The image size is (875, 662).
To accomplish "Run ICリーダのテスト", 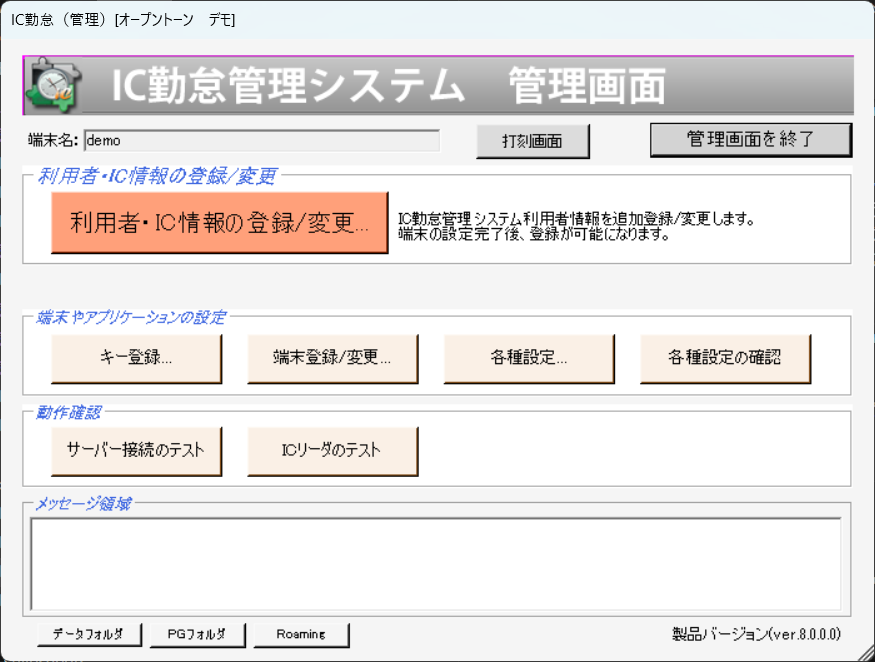I will point(333,451).
